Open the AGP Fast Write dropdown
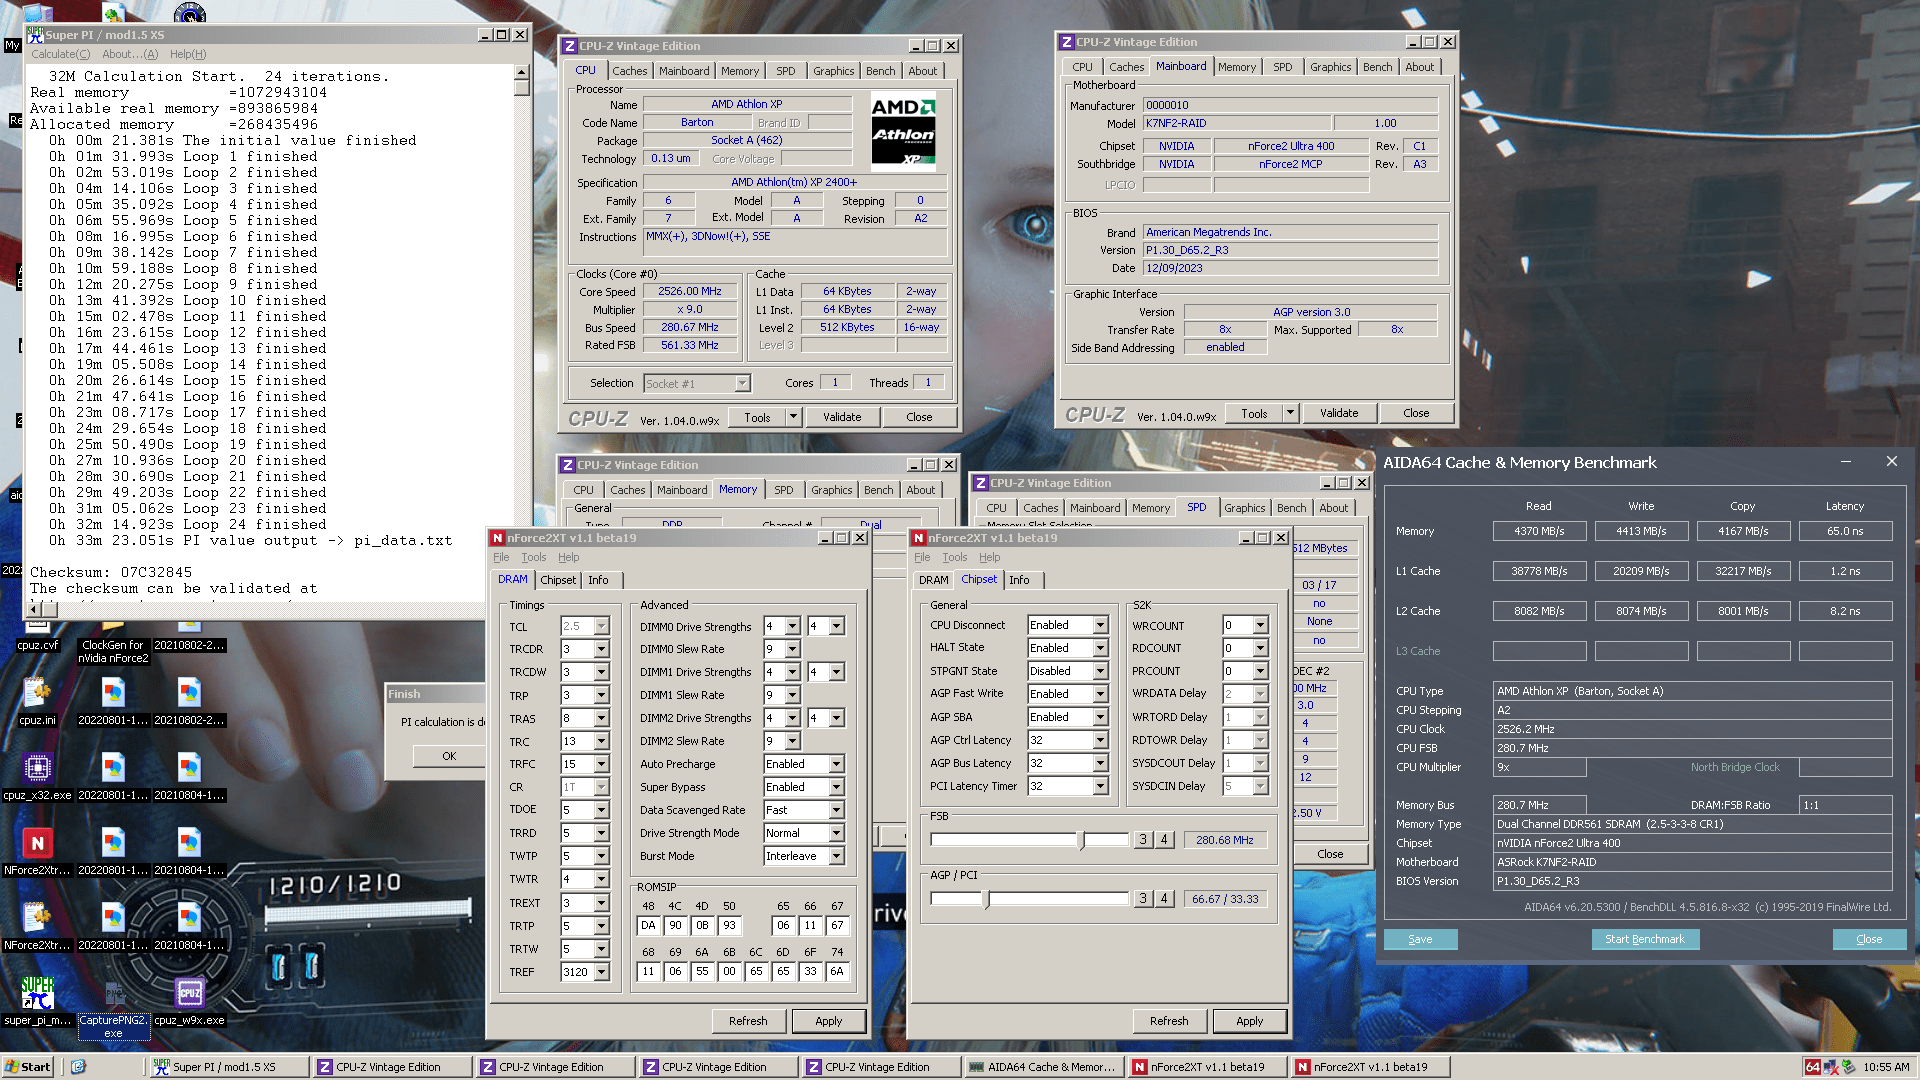 click(x=1101, y=694)
